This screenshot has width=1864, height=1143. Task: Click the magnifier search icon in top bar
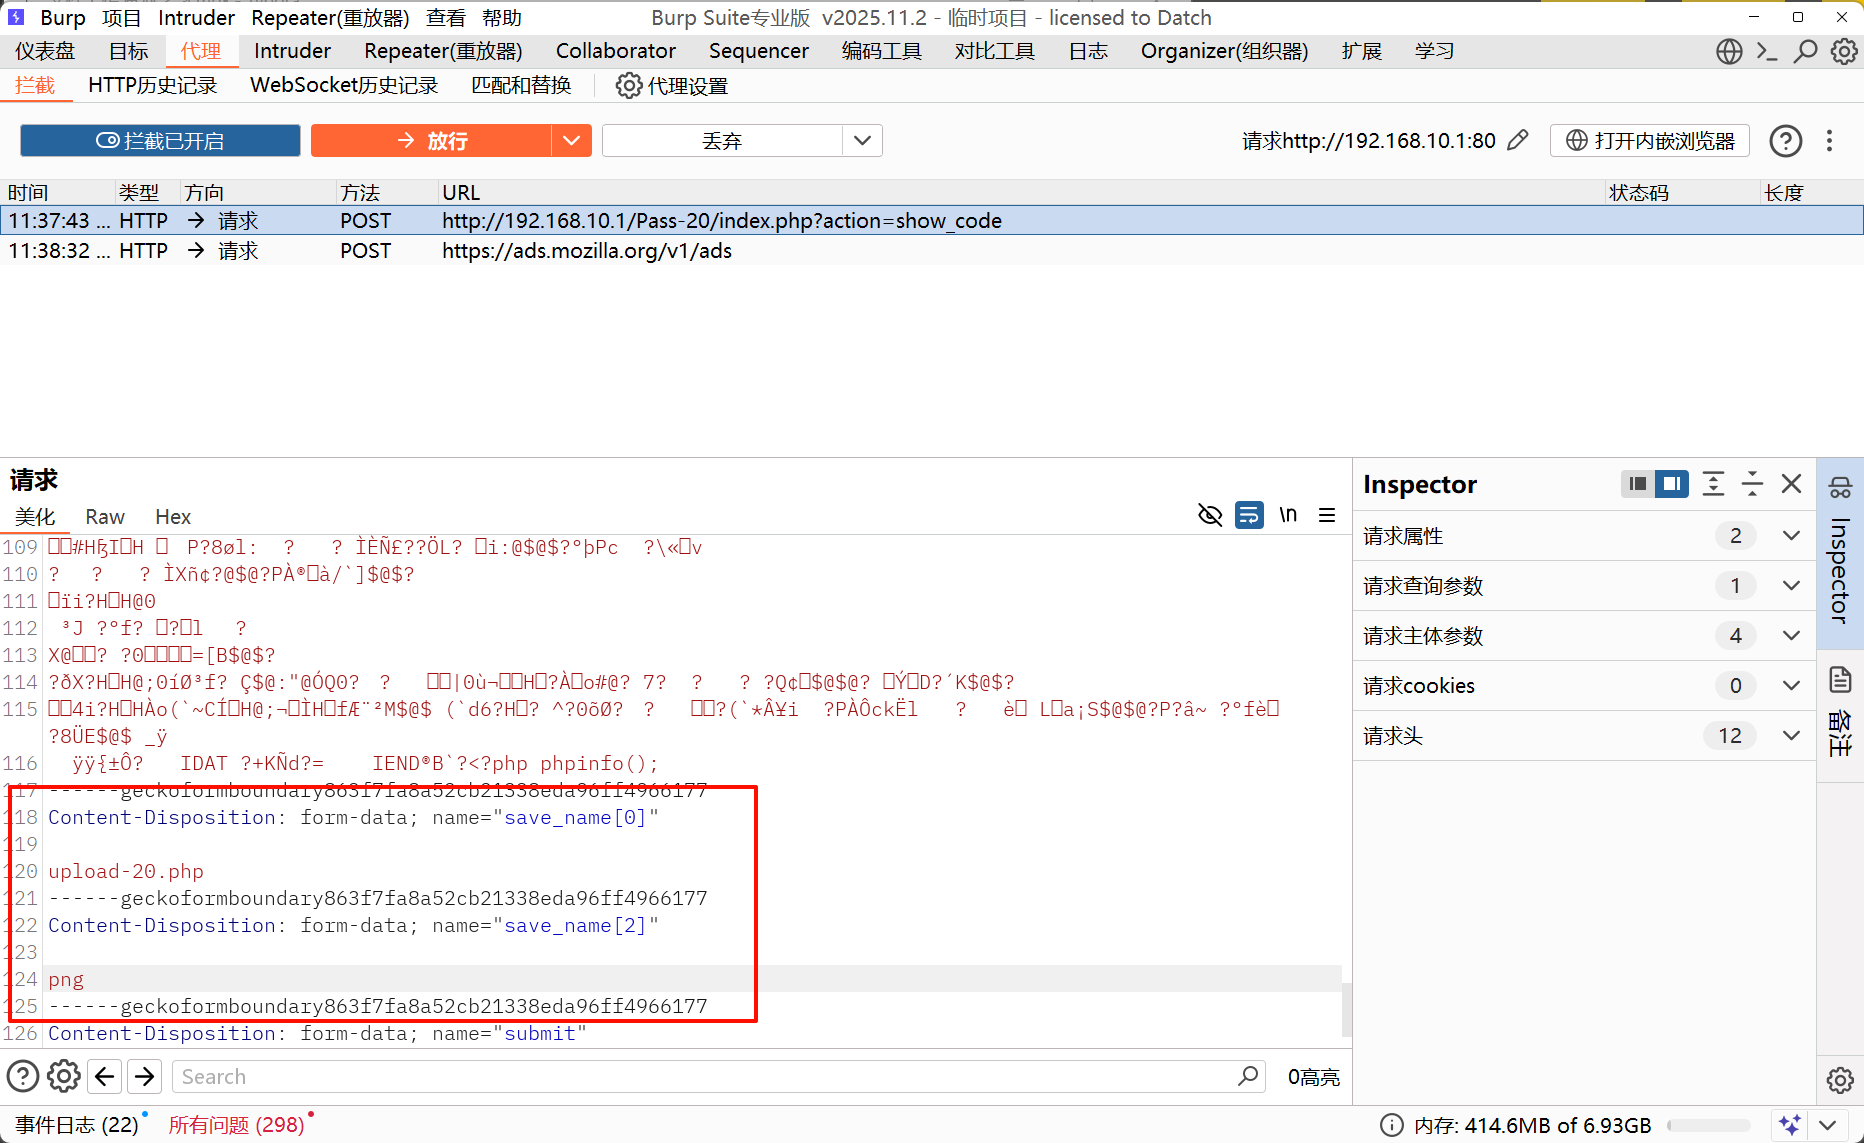coord(1805,51)
